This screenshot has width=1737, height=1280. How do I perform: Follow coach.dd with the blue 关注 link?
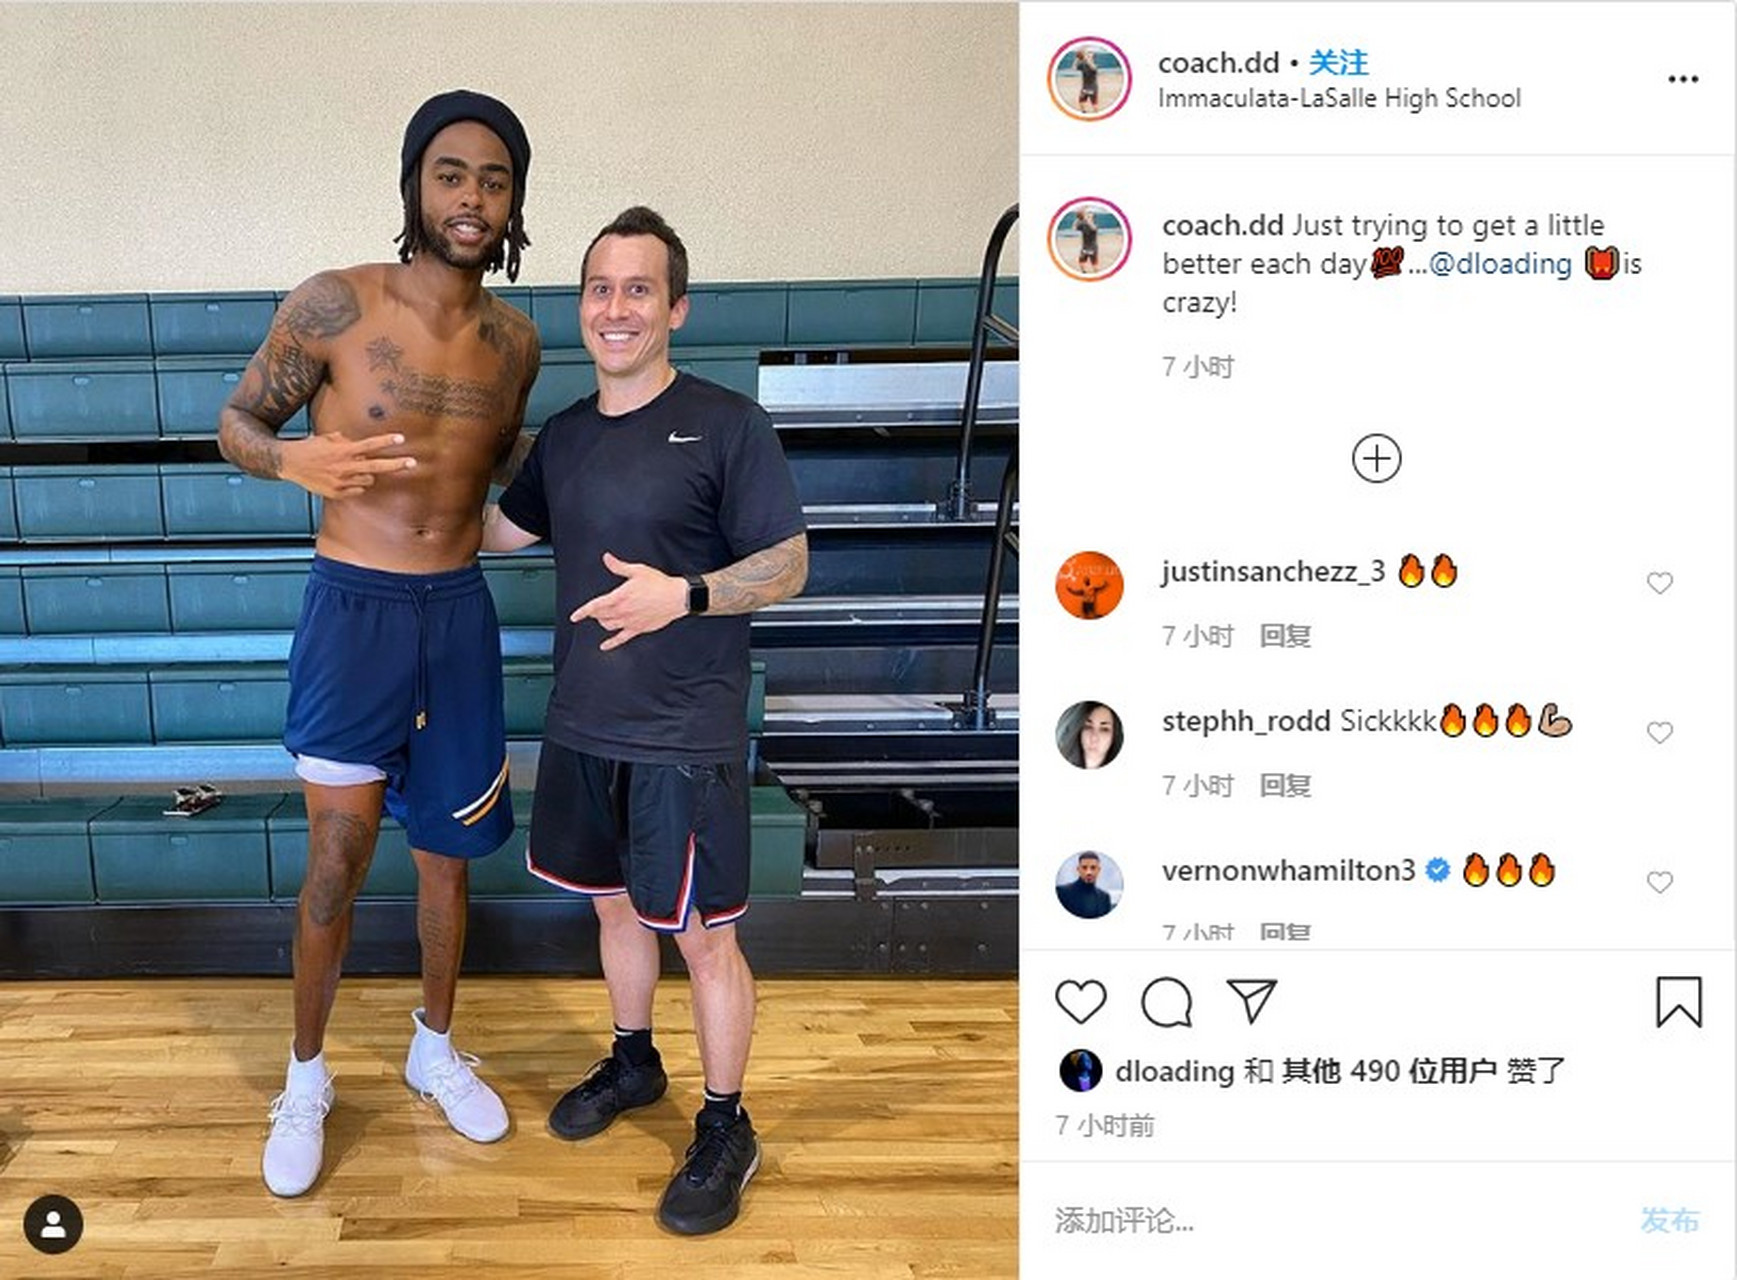1338,62
